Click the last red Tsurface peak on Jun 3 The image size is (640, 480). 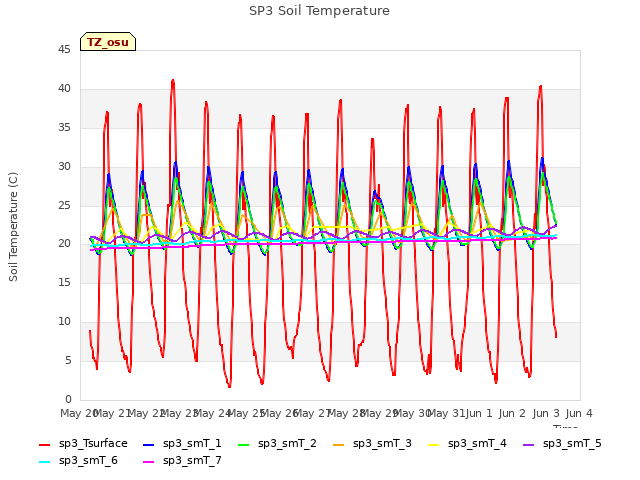tap(540, 86)
